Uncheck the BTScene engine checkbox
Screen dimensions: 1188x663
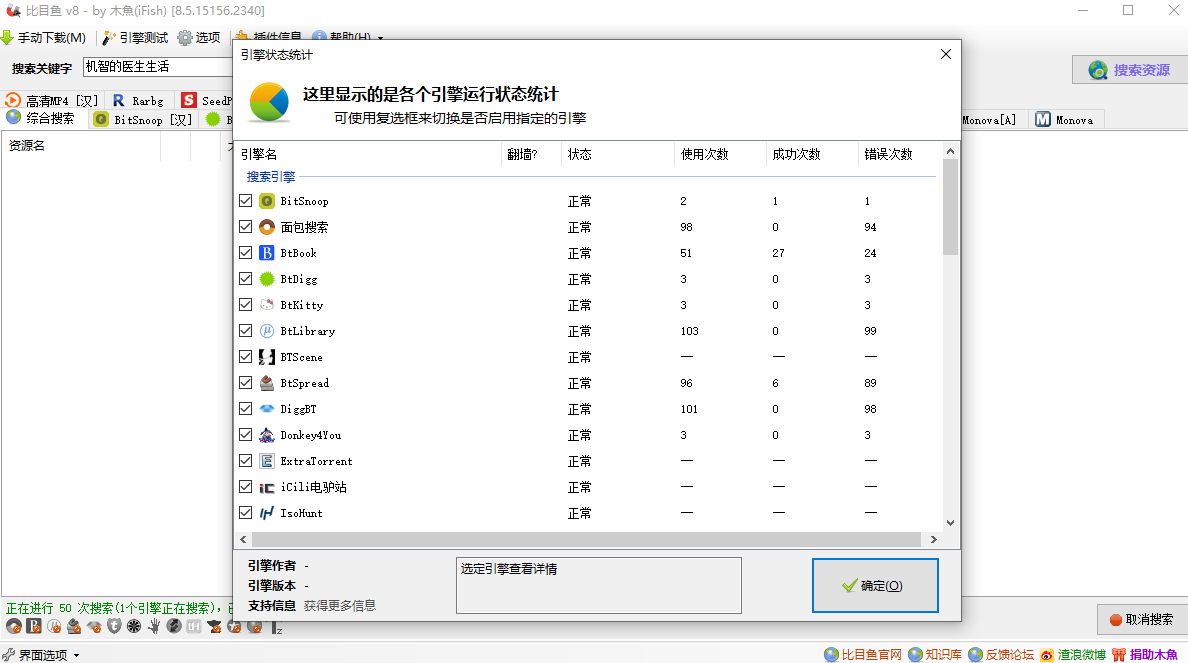(245, 357)
